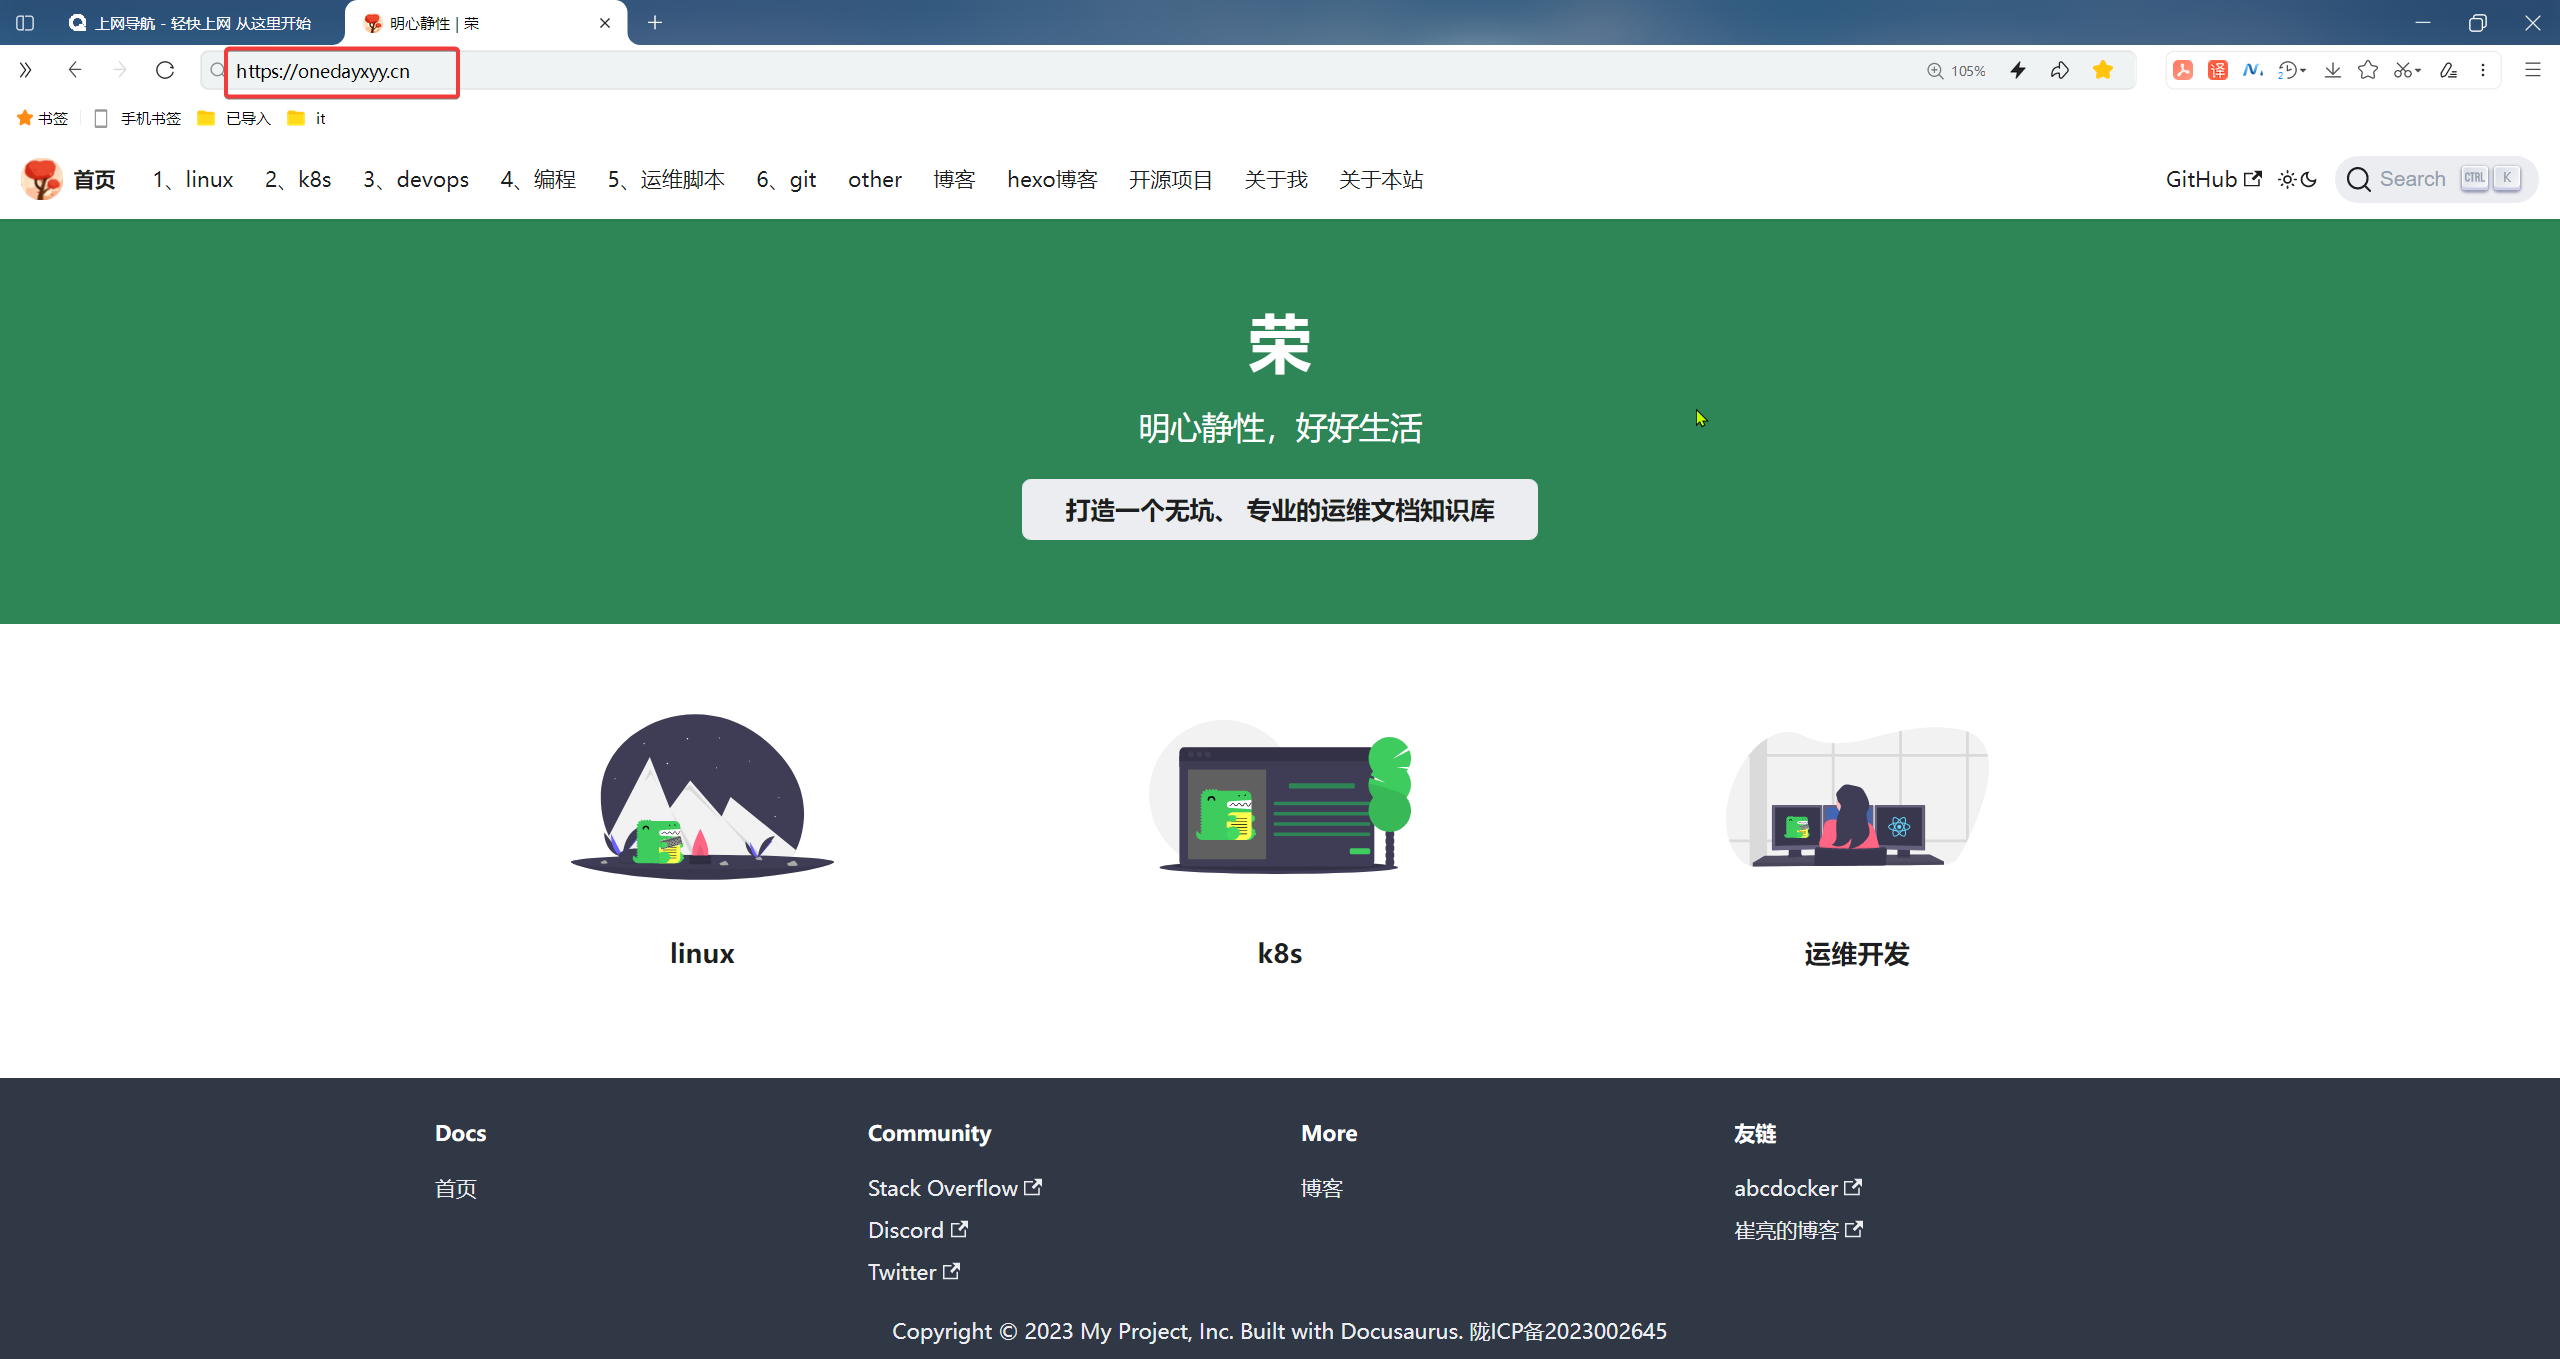Go to the 首页 nav link
This screenshot has width=2560, height=1359.
point(94,179)
